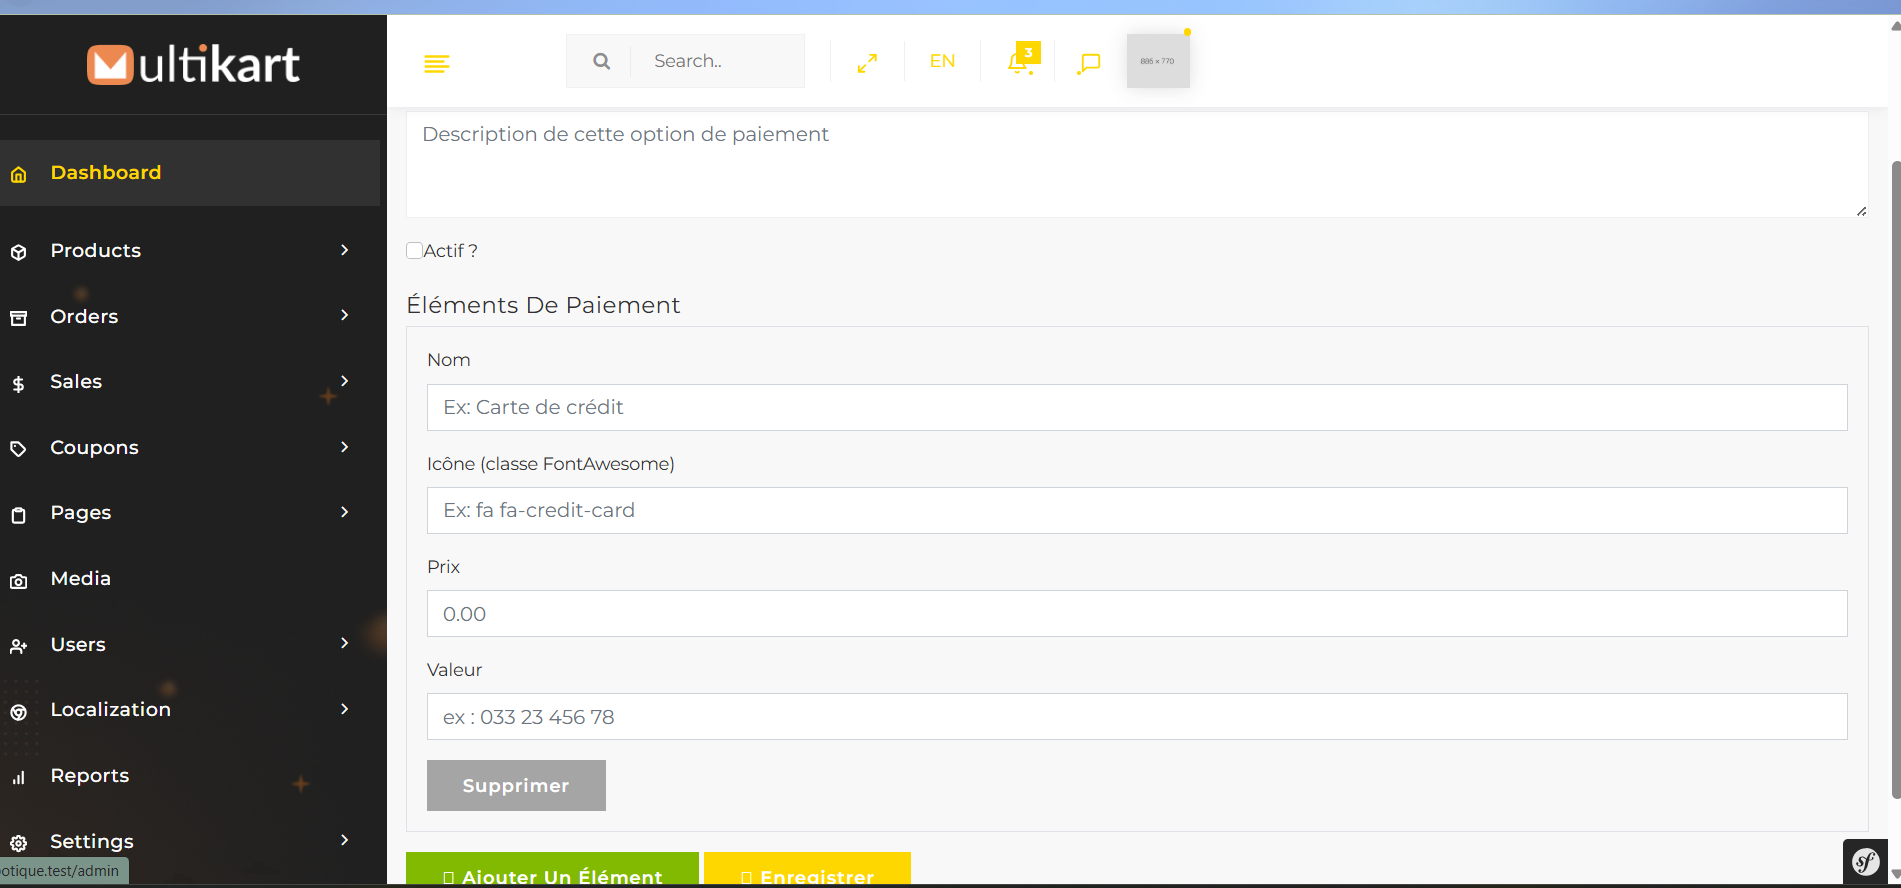This screenshot has height=888, width=1901.
Task: Open the EN language selector
Action: [x=942, y=61]
